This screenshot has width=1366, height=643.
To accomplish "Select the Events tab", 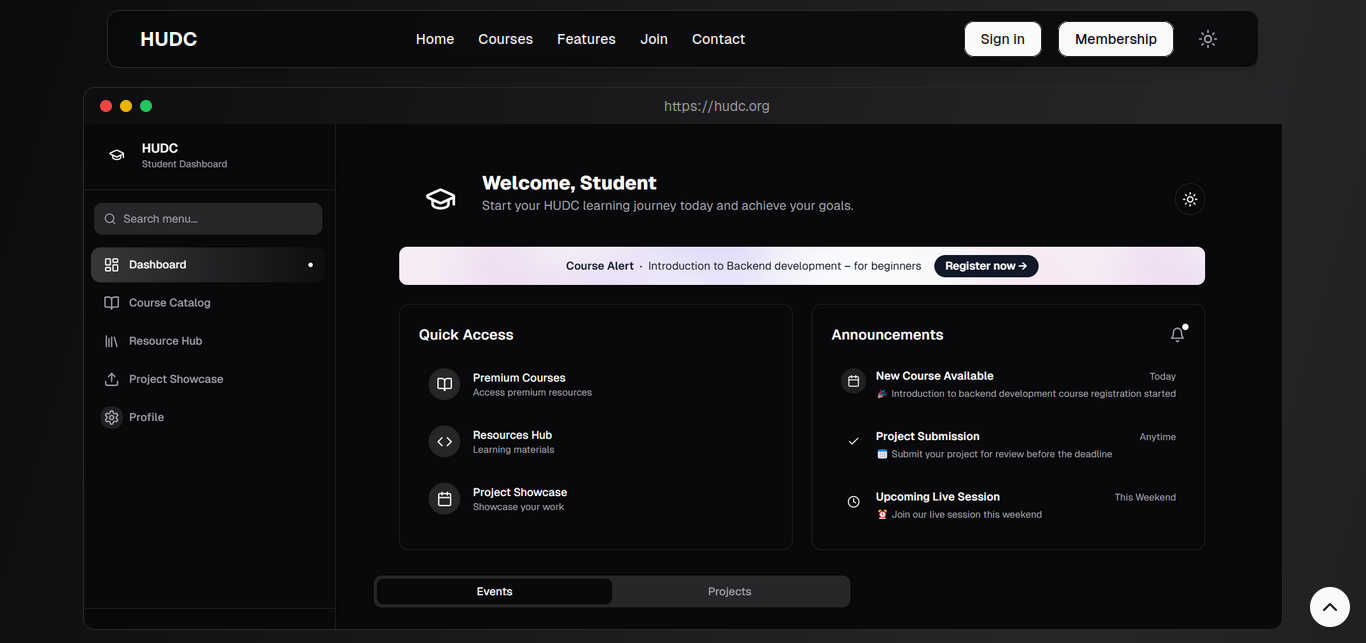I will (x=494, y=591).
